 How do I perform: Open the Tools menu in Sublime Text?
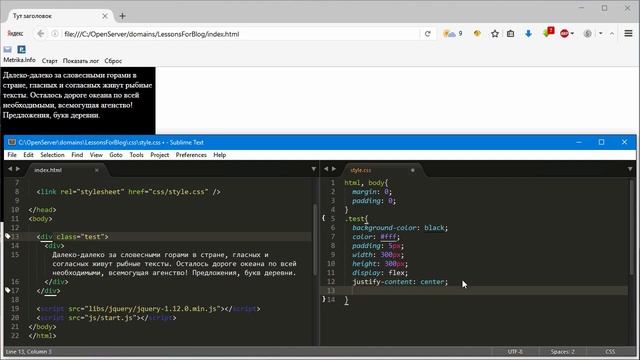136,155
